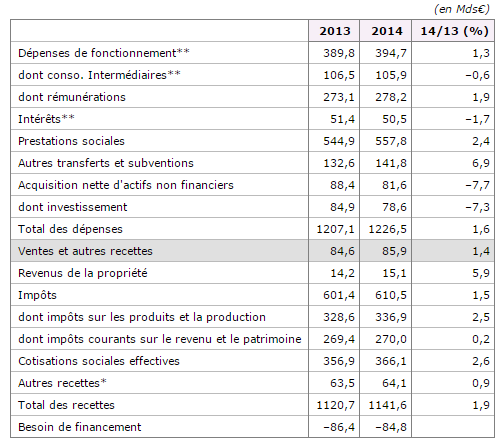Click the Prestations sociales label
The image size is (497, 439).
tap(71, 141)
